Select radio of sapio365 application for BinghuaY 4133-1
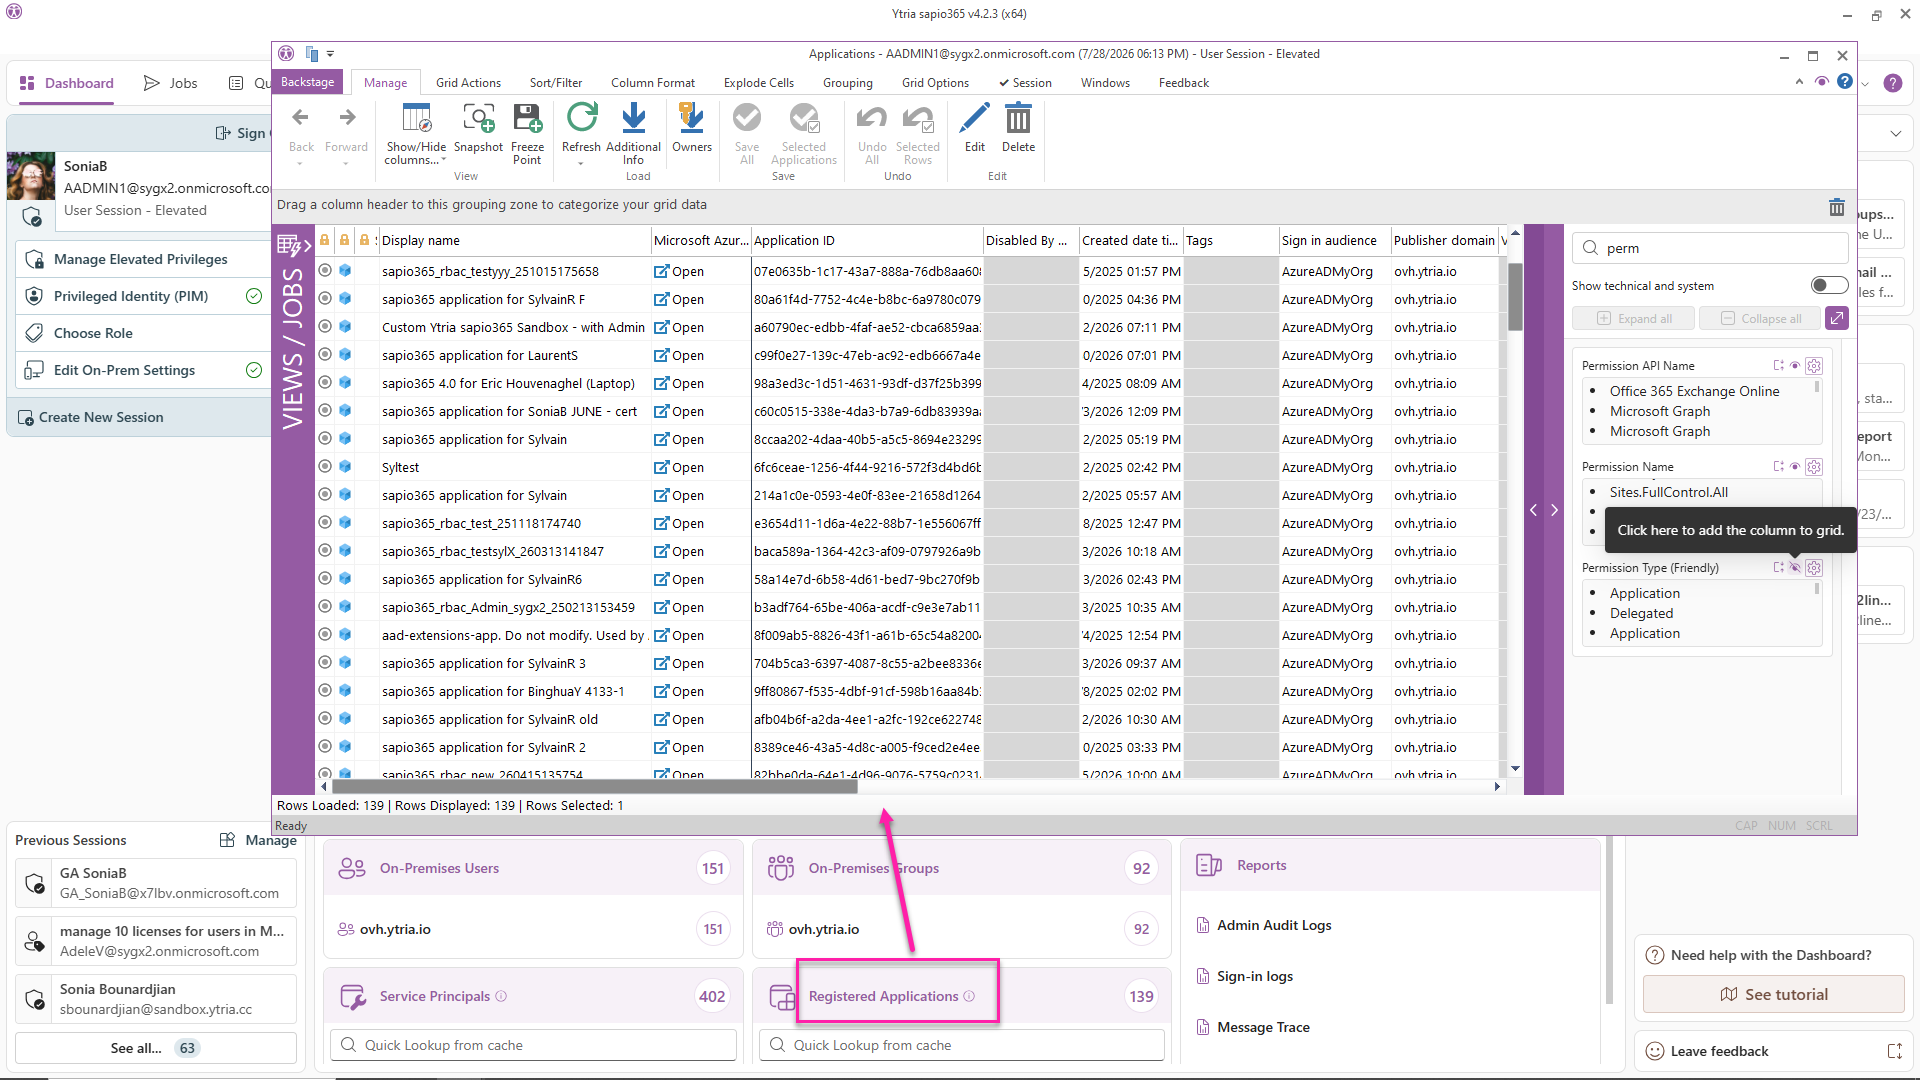Image resolution: width=1920 pixels, height=1080 pixels. [x=325, y=690]
